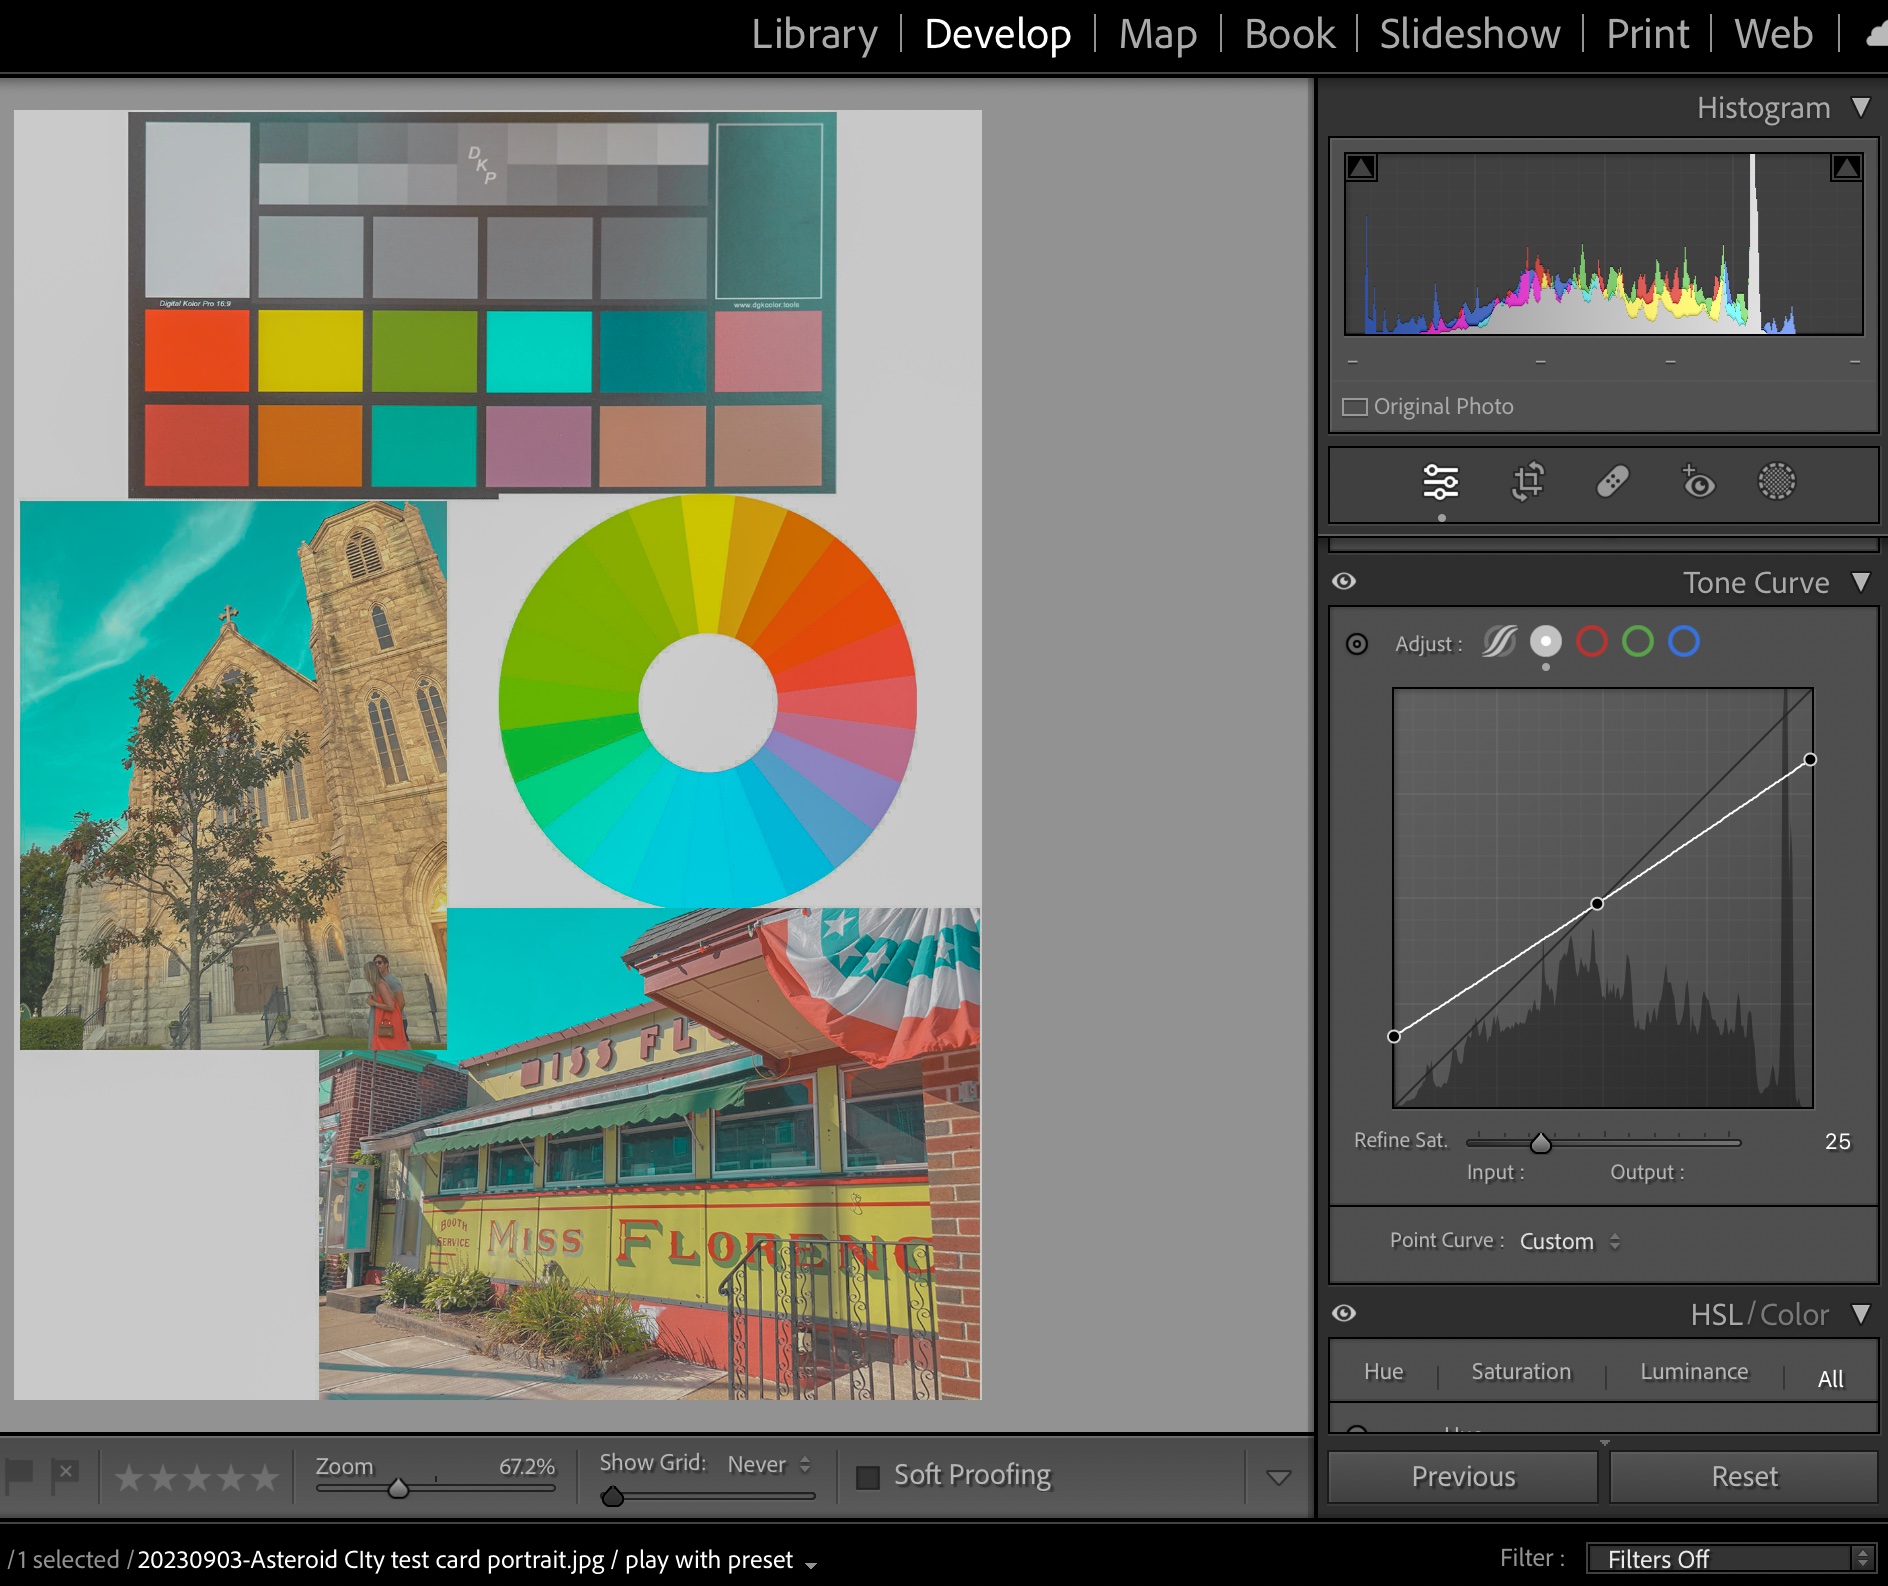The image size is (1888, 1586).
Task: Click the Reset button
Action: click(1744, 1477)
